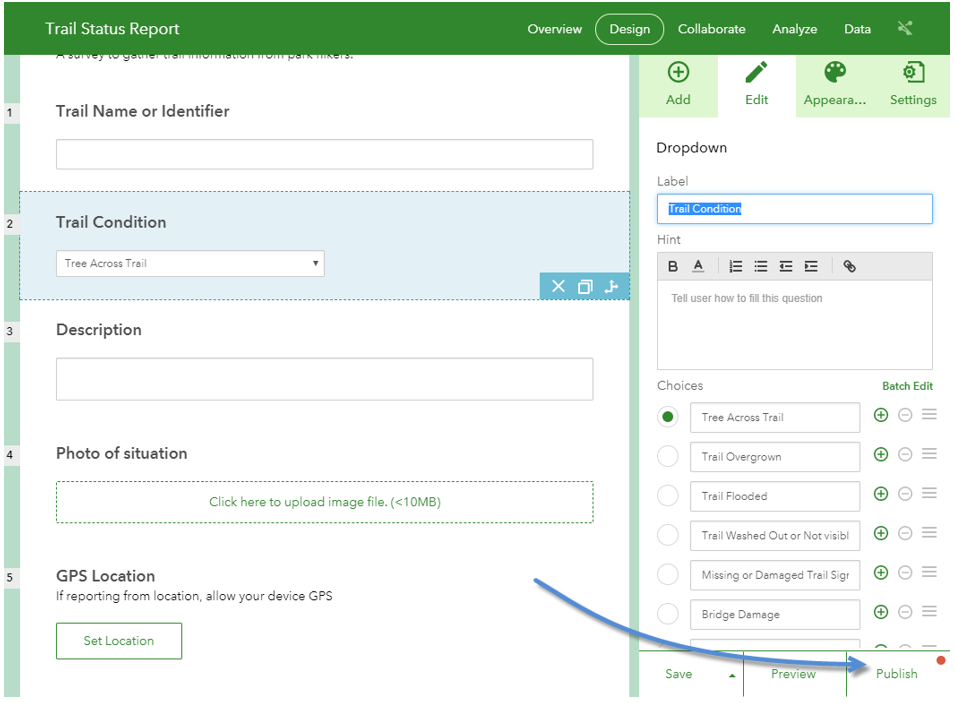Expand the Save options arrow

click(x=732, y=675)
